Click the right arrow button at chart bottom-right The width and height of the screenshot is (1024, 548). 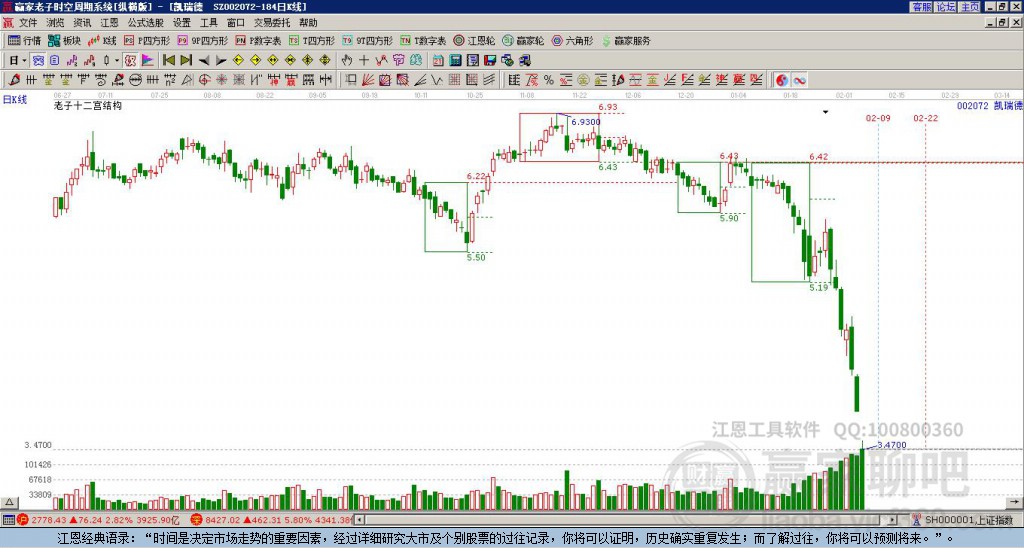click(1014, 502)
